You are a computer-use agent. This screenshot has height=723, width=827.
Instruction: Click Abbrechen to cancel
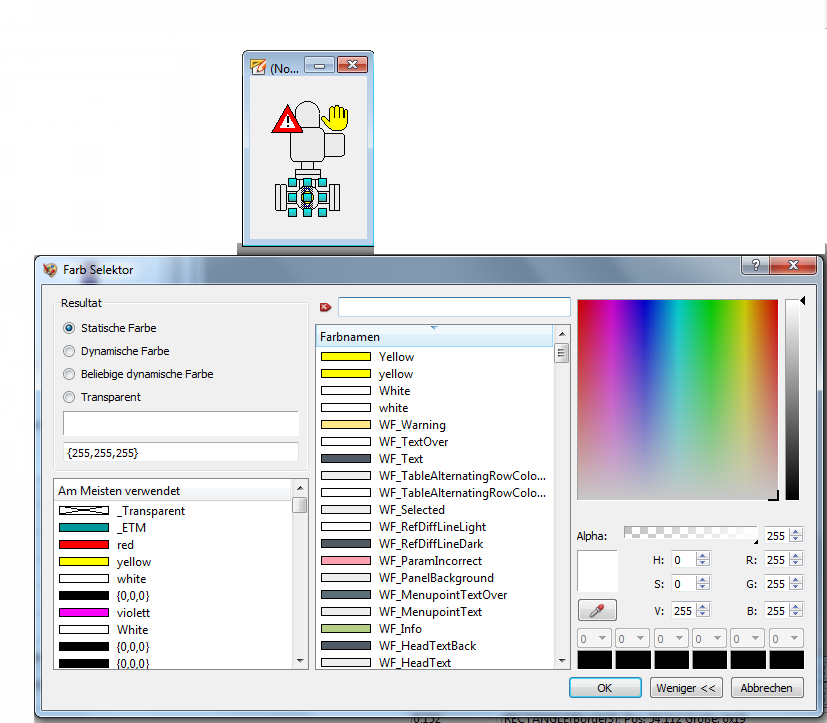click(x=767, y=688)
